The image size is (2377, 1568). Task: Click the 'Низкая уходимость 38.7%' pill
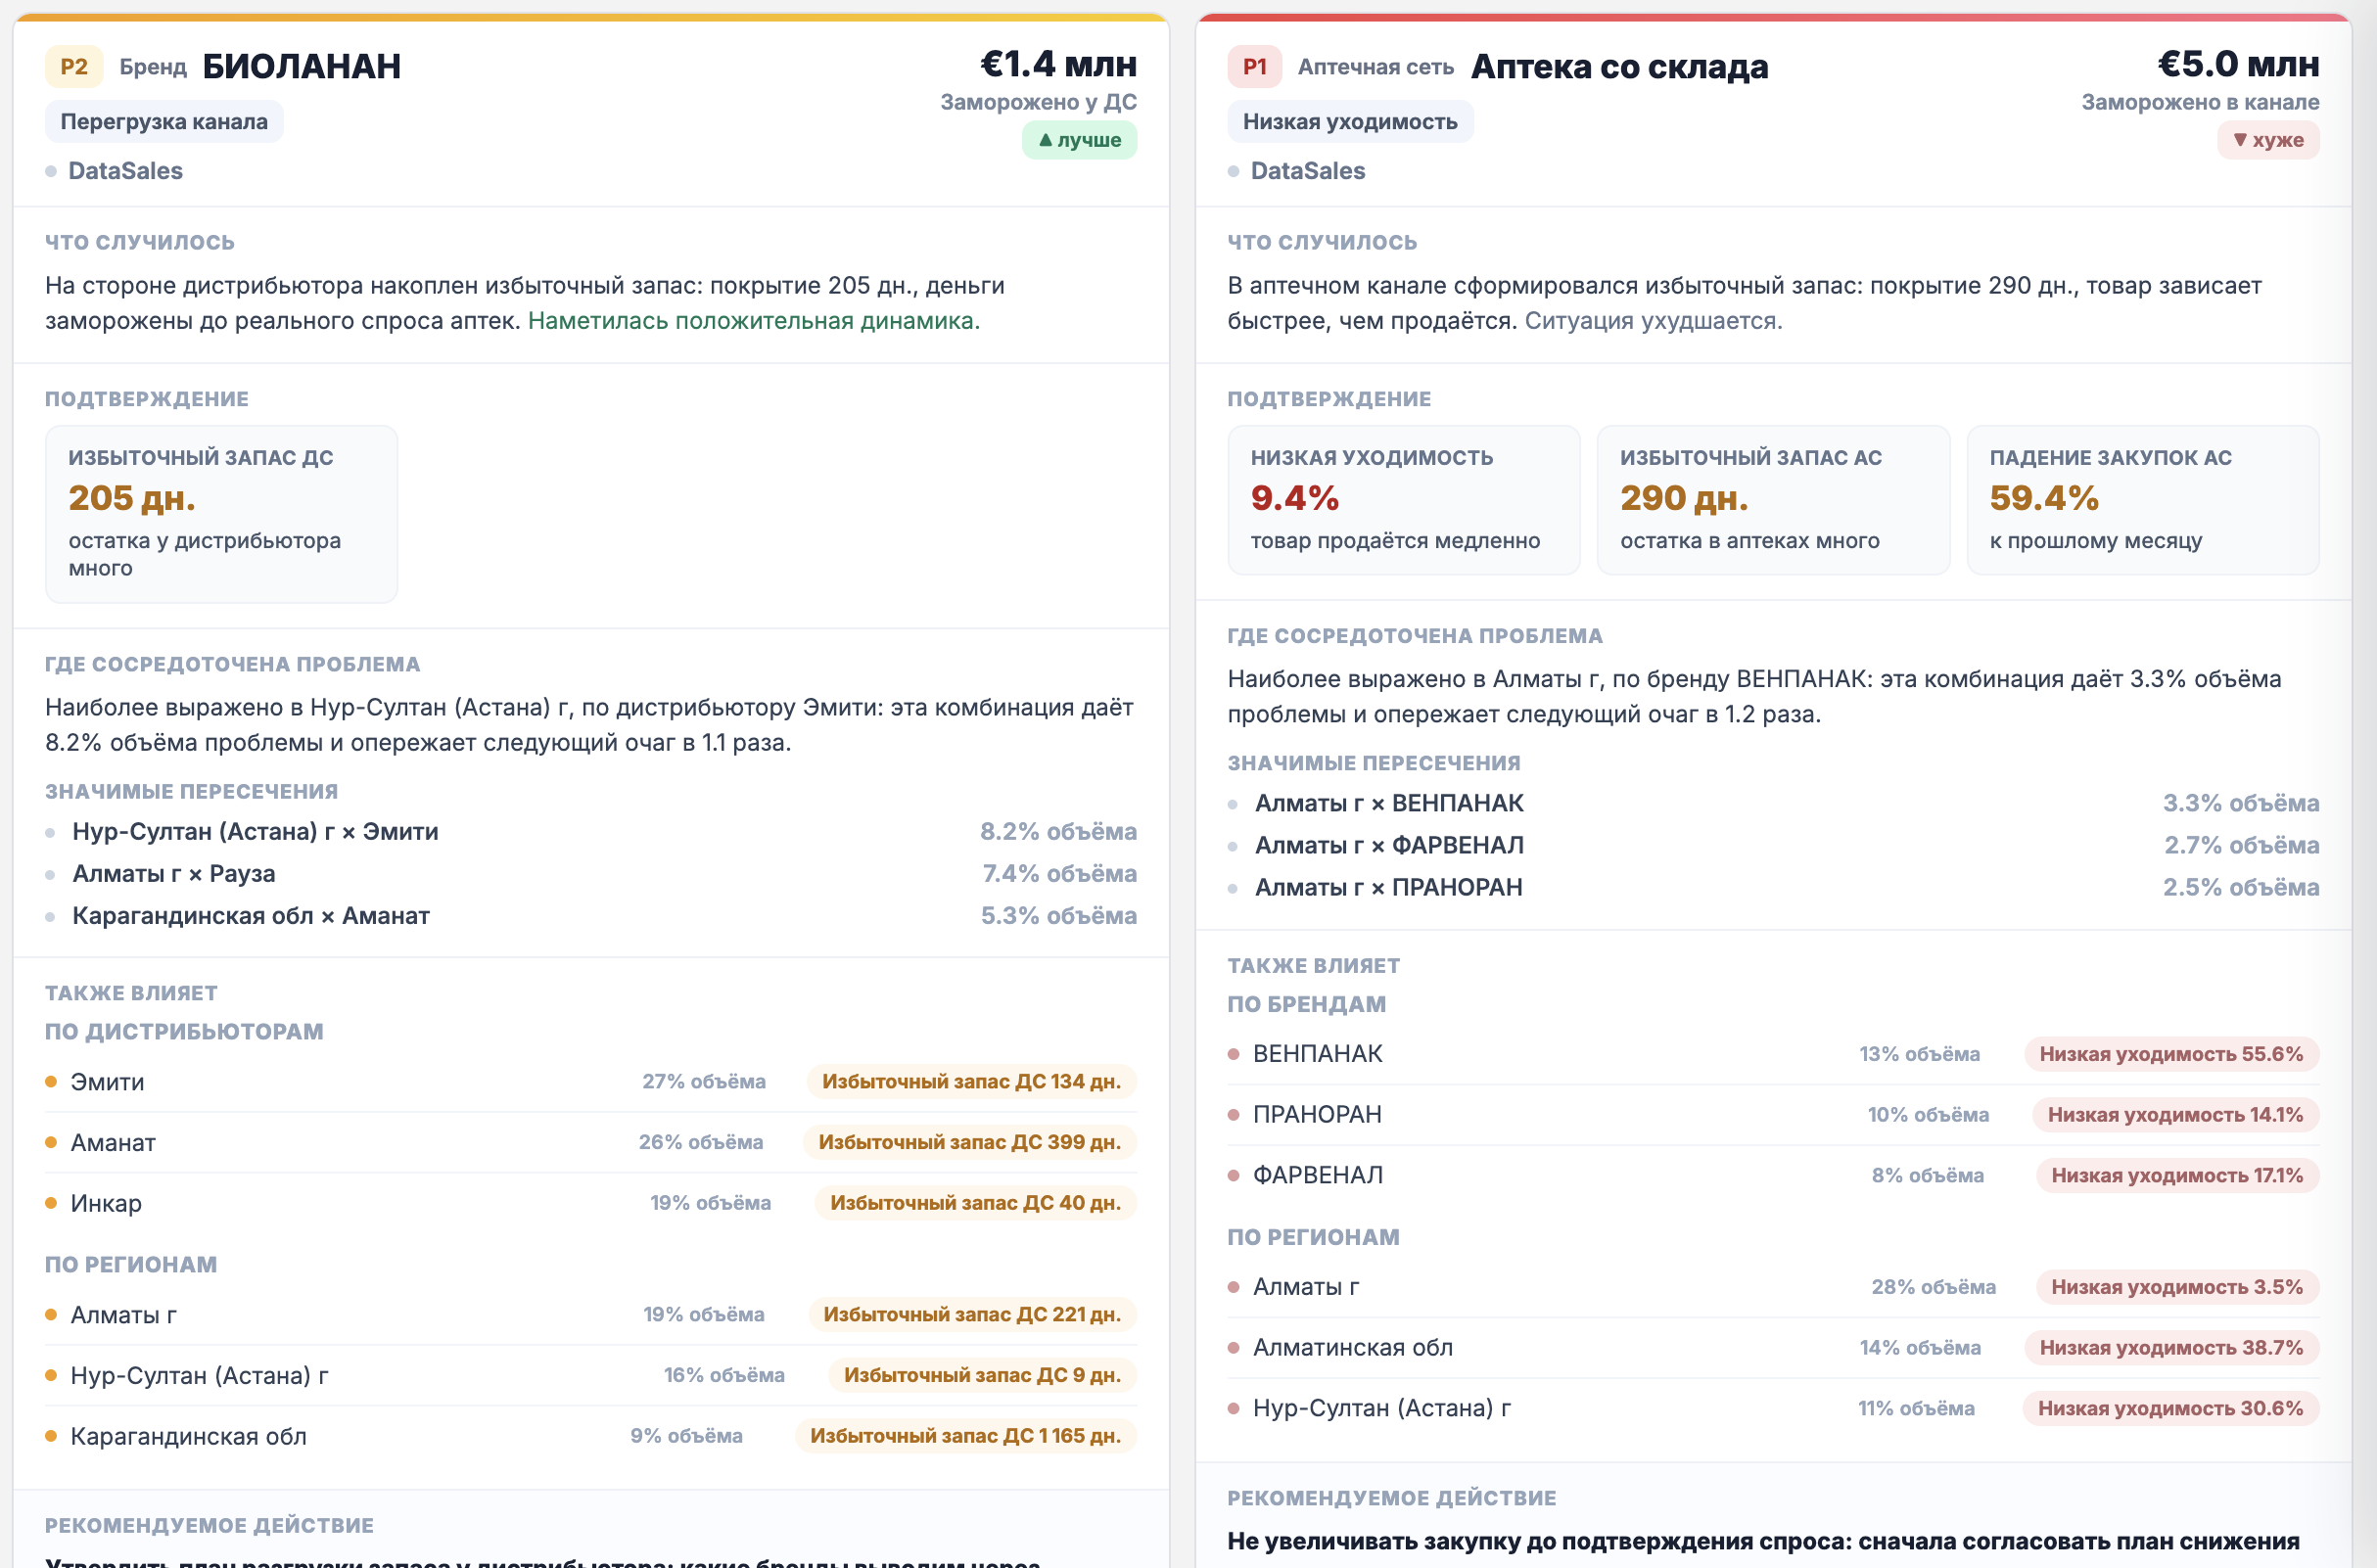click(x=2171, y=1348)
